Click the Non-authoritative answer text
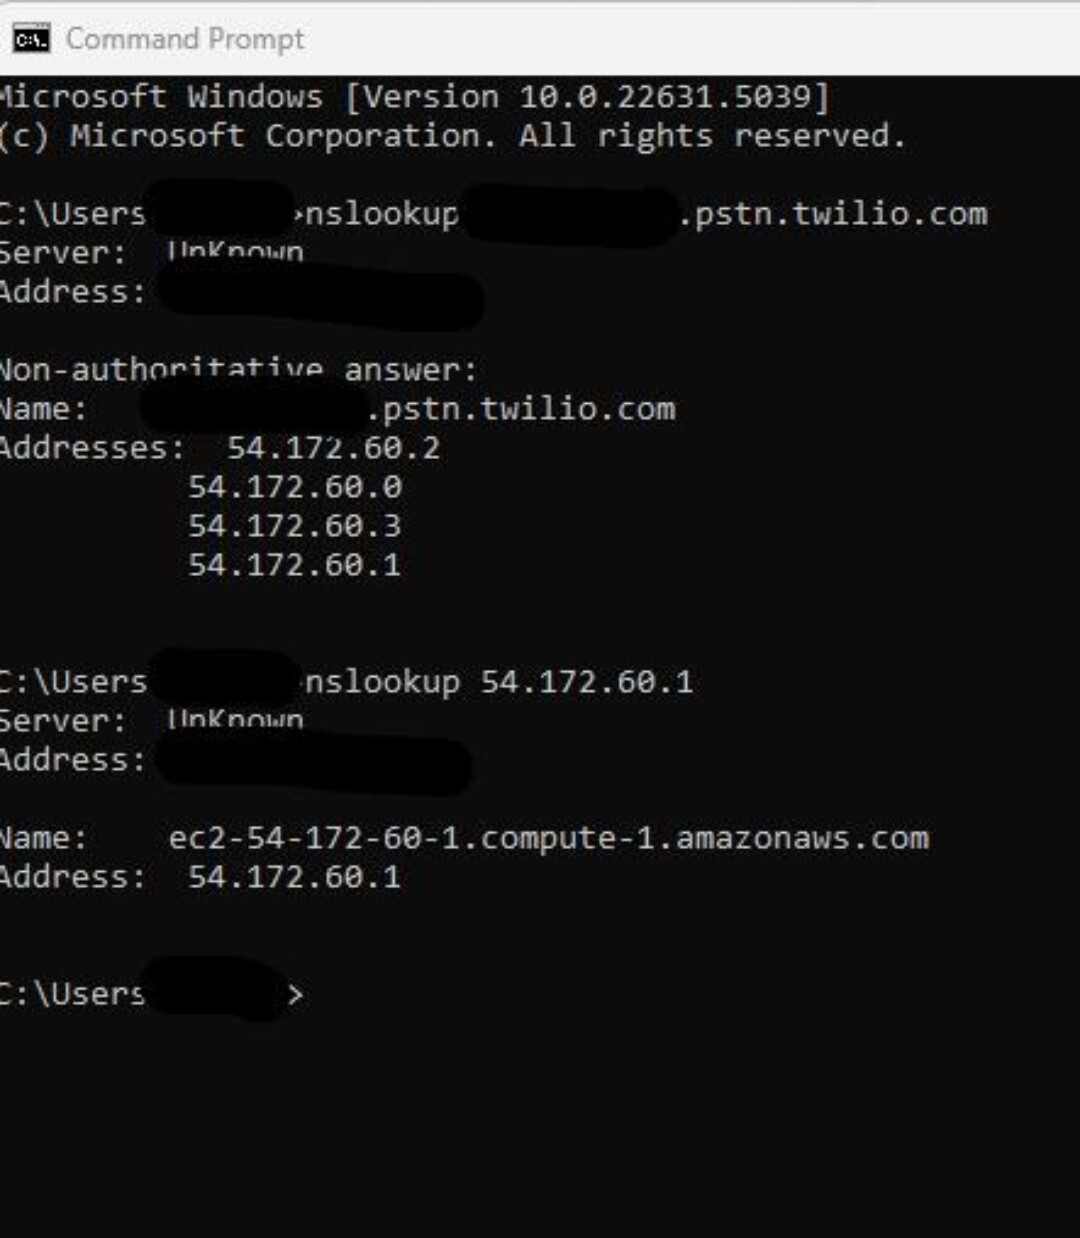The image size is (1080, 1238). (x=238, y=370)
